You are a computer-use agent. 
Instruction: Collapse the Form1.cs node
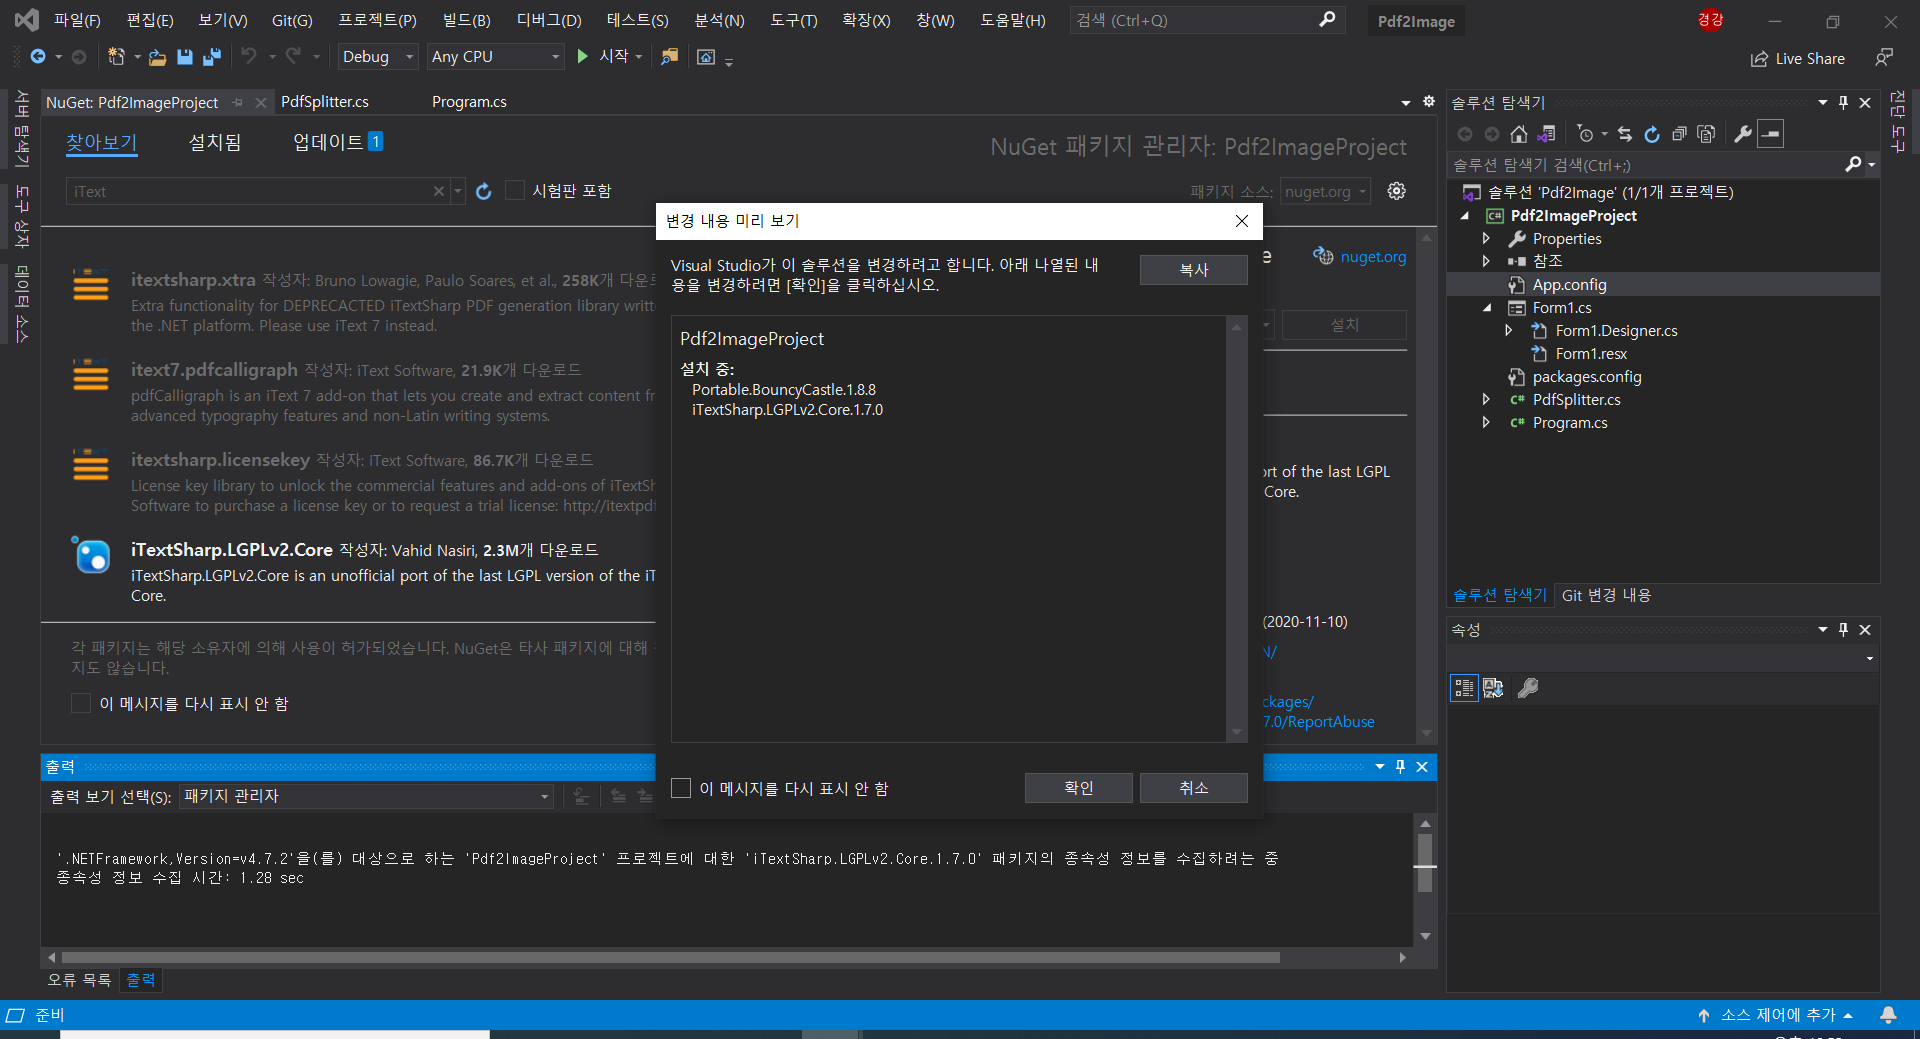coord(1487,308)
